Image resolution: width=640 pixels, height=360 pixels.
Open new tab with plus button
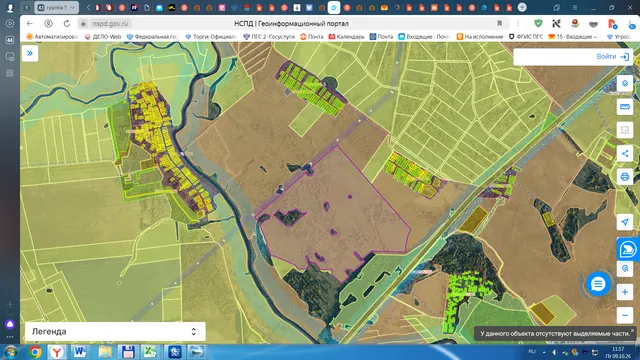coord(522,7)
